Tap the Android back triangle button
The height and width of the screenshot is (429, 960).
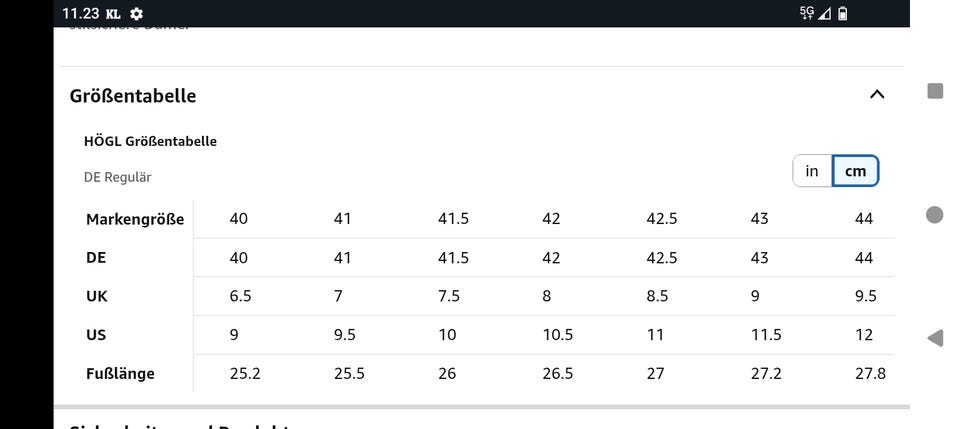point(935,338)
